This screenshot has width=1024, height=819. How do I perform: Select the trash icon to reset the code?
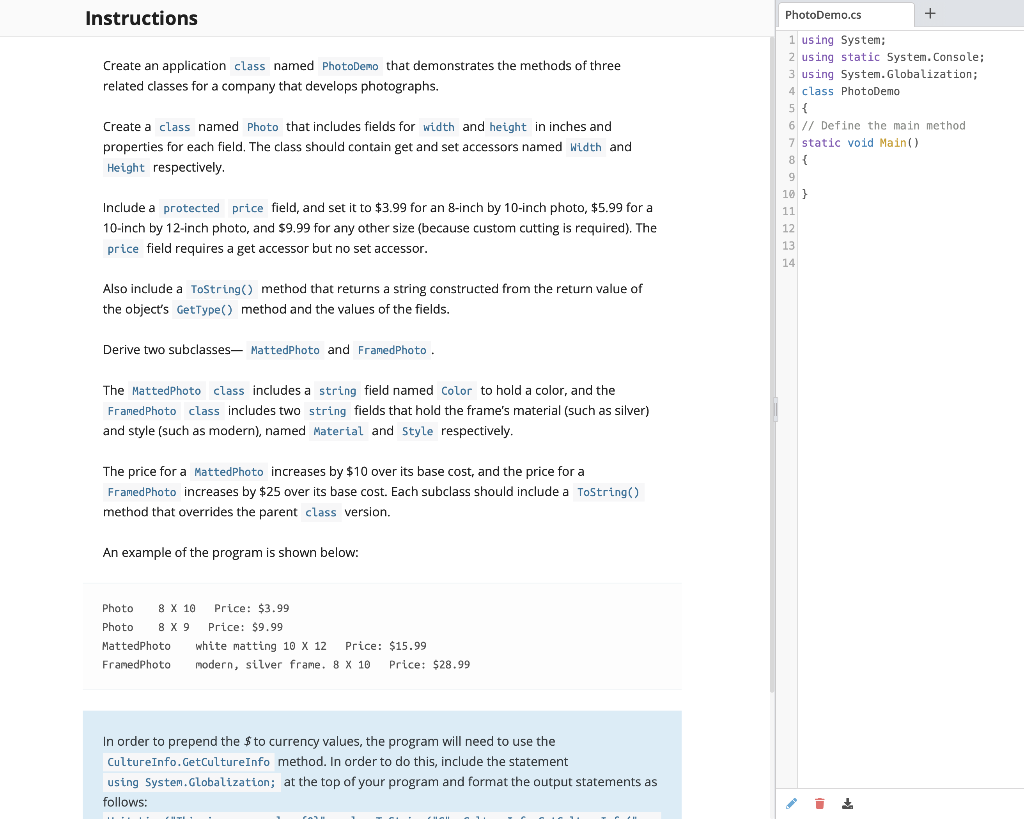(819, 803)
